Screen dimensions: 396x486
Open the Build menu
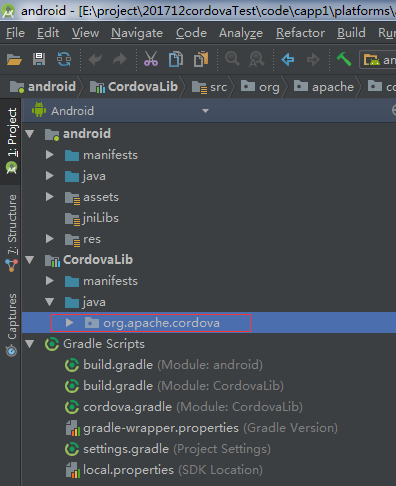(x=351, y=33)
